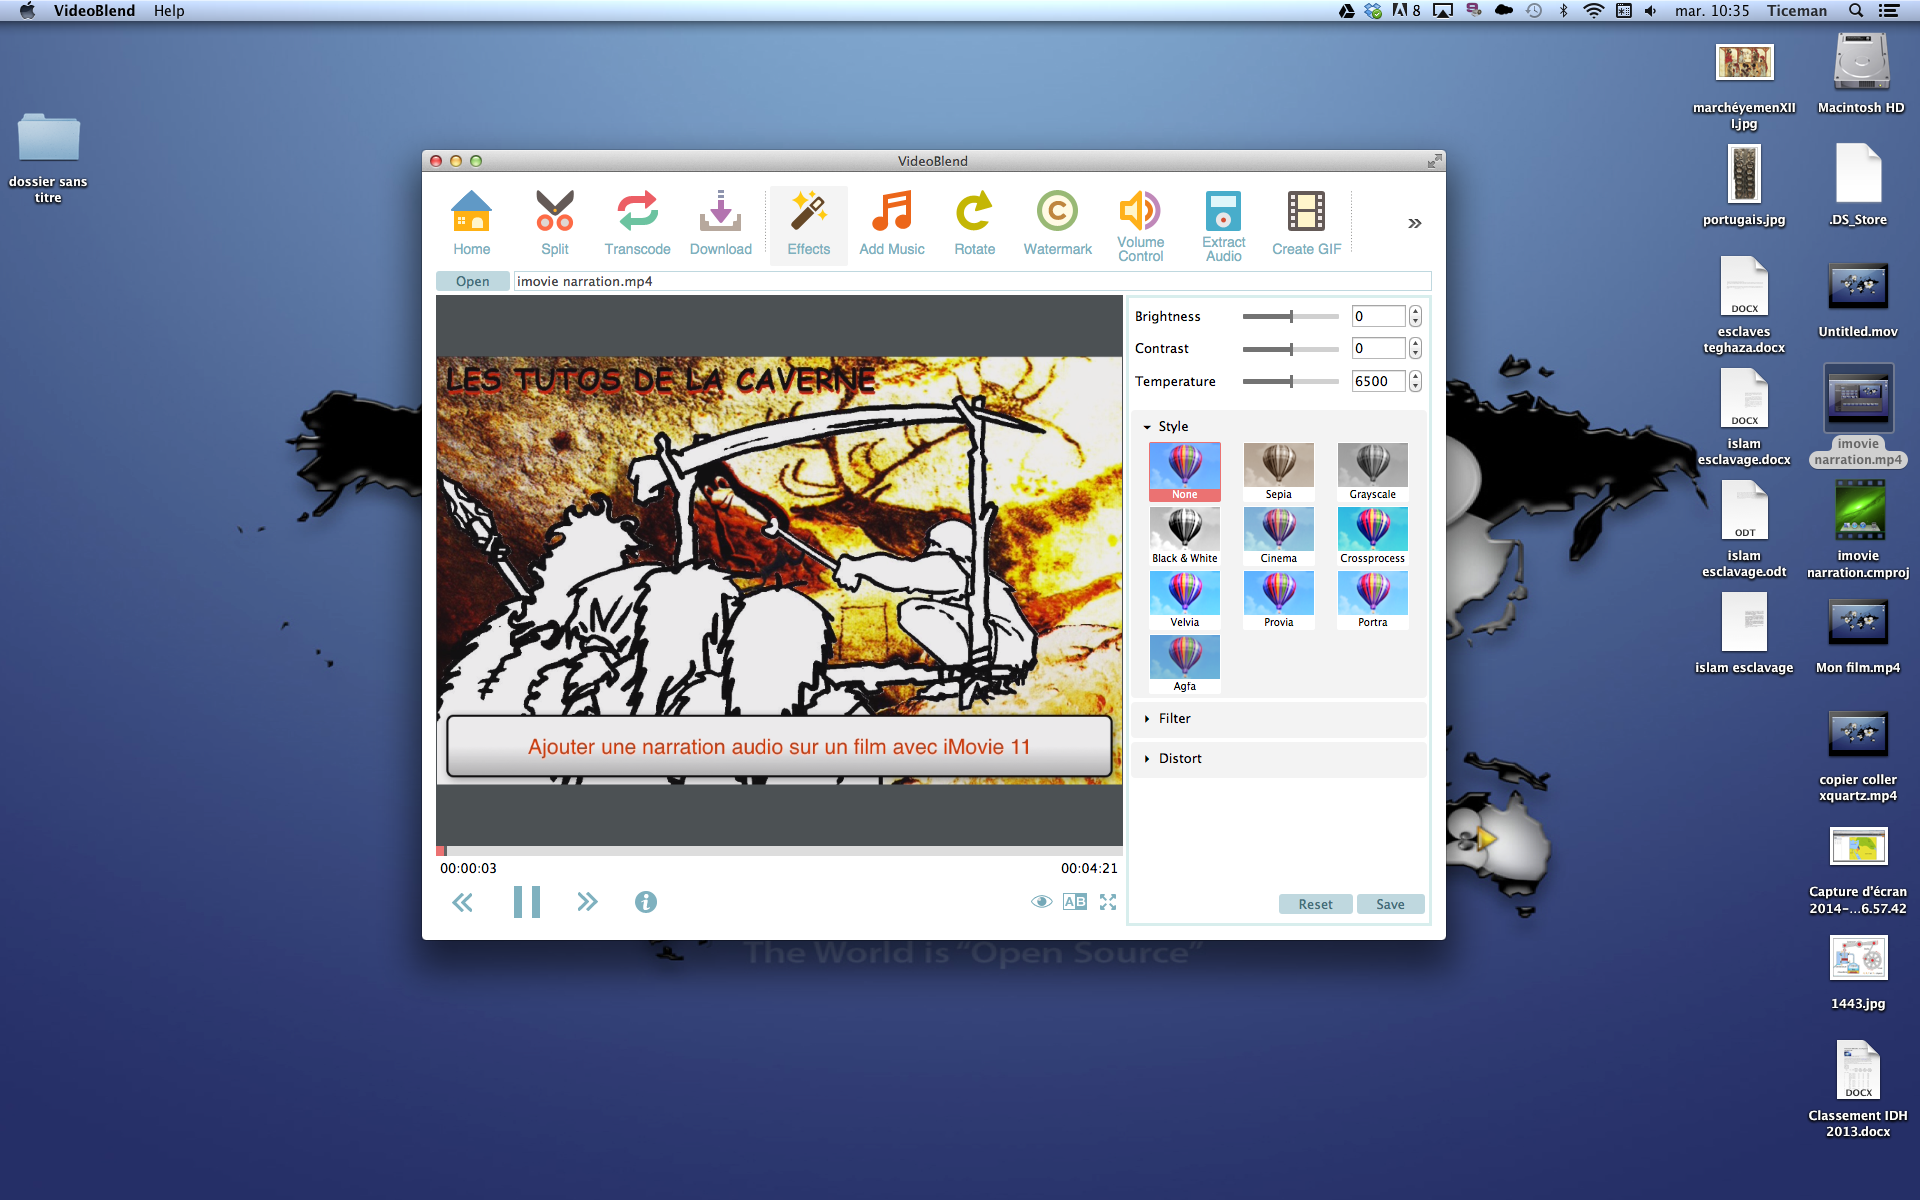Apply the Sepia style
Viewport: 1920px width, 1200px height.
[1278, 472]
